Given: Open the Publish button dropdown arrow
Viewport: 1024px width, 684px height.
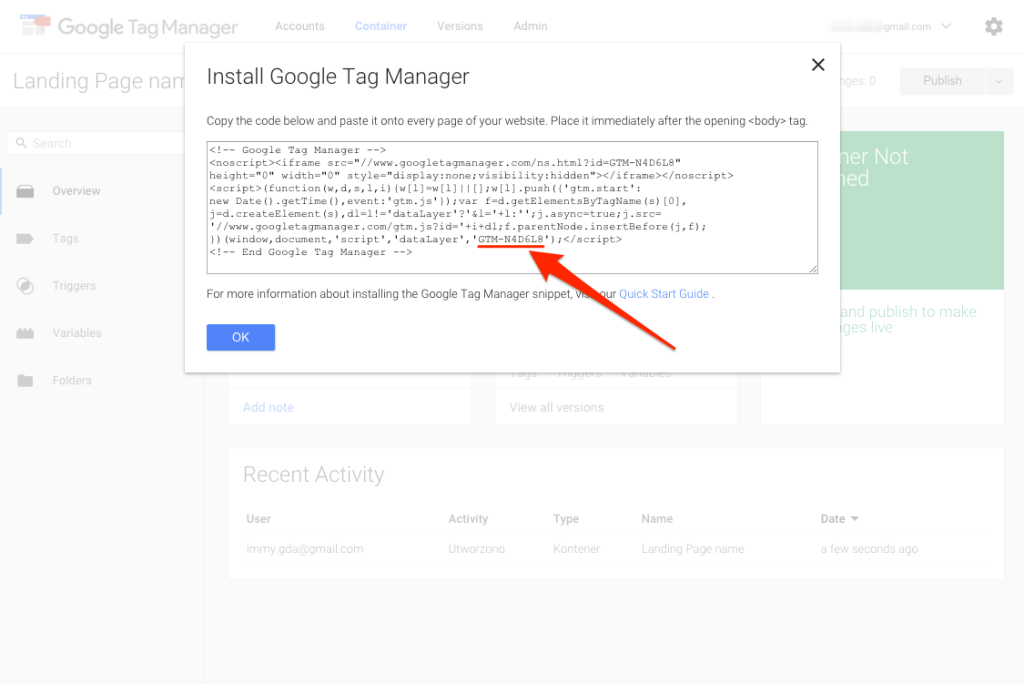Looking at the screenshot, I should 999,81.
